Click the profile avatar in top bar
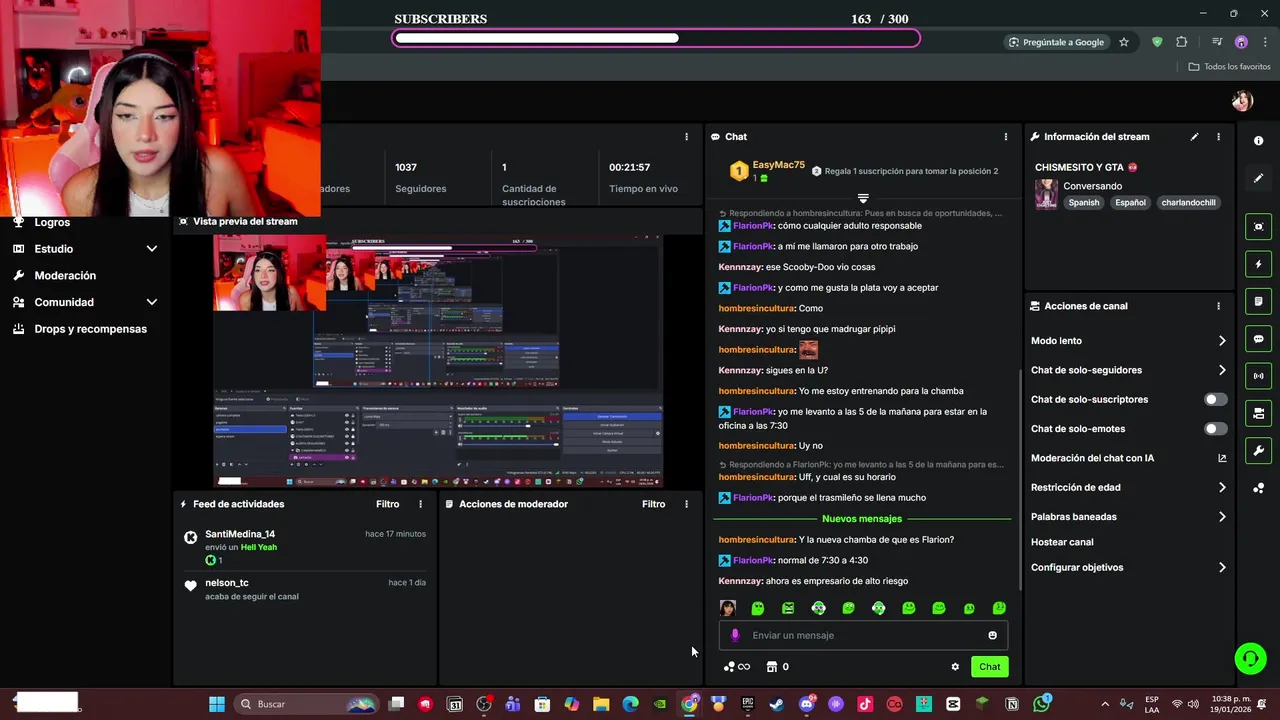The width and height of the screenshot is (1280, 720). (1242, 101)
